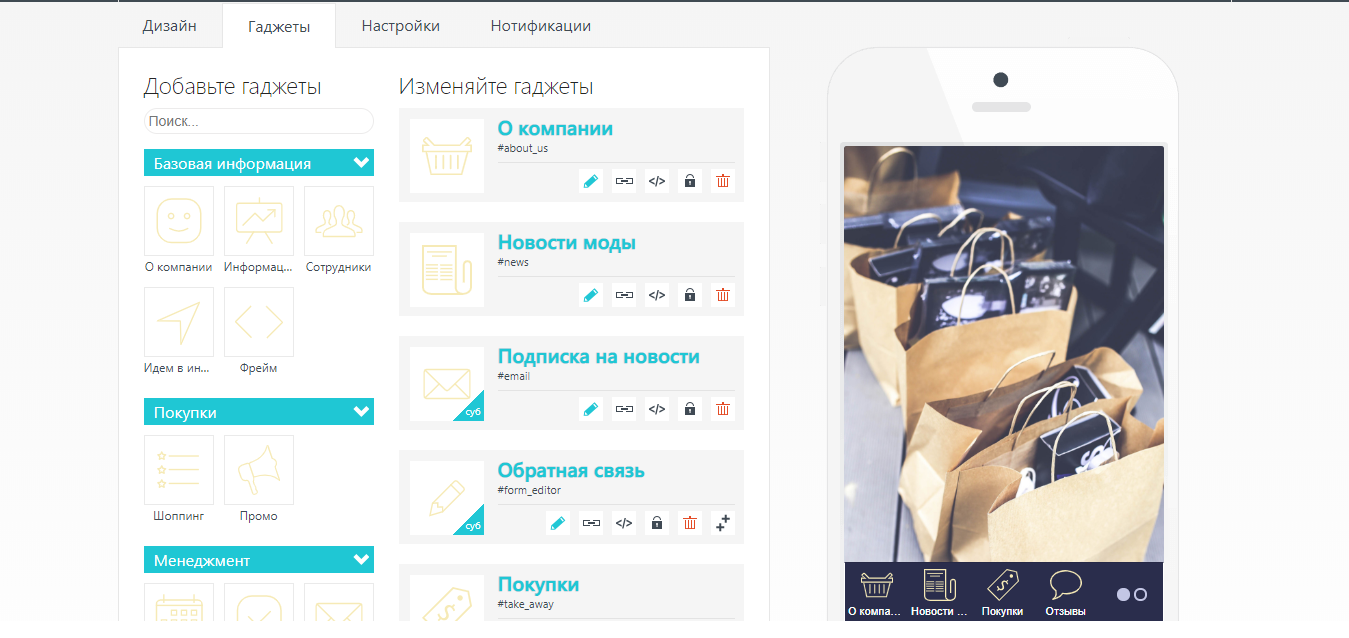Collapse the Базовая информация section
Screen dimensions: 1349x638
coord(259,163)
